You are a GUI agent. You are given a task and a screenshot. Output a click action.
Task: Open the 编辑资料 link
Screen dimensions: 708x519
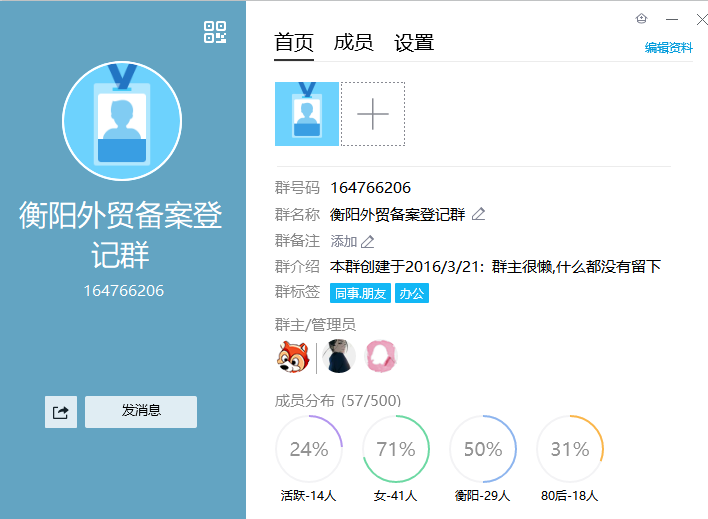click(x=668, y=47)
